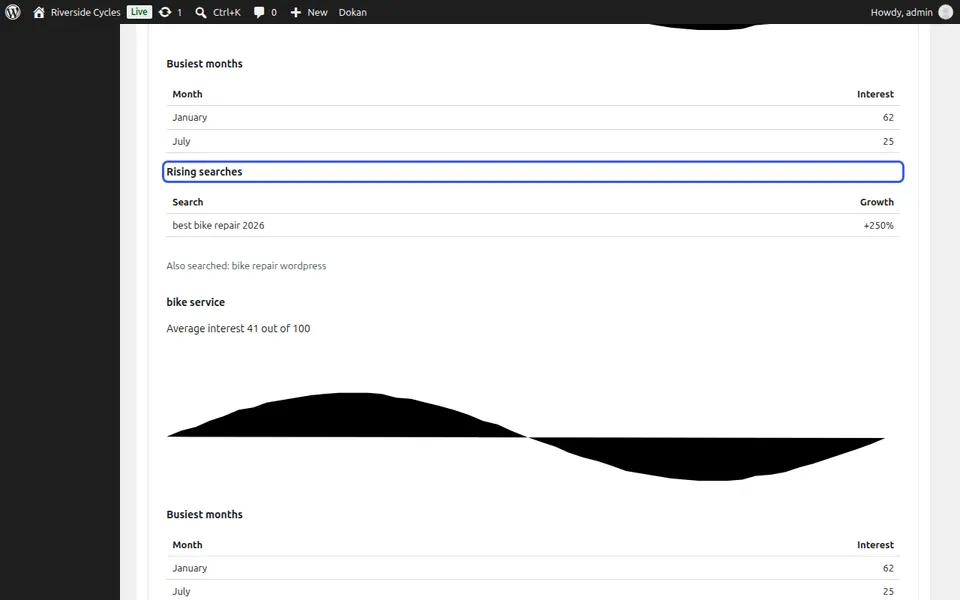Click the Interest column header at top
This screenshot has width=960, height=600.
coord(875,94)
